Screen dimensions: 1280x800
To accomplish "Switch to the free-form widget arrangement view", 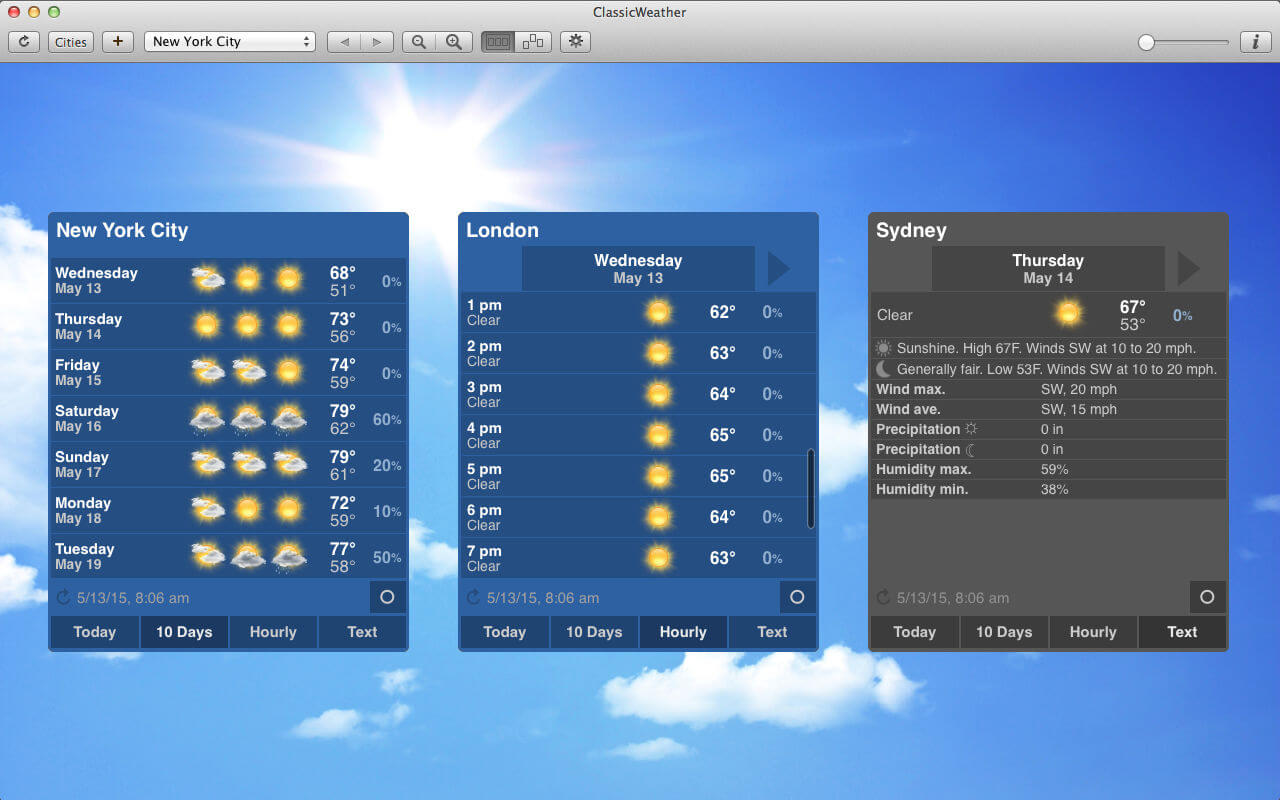I will pos(534,42).
